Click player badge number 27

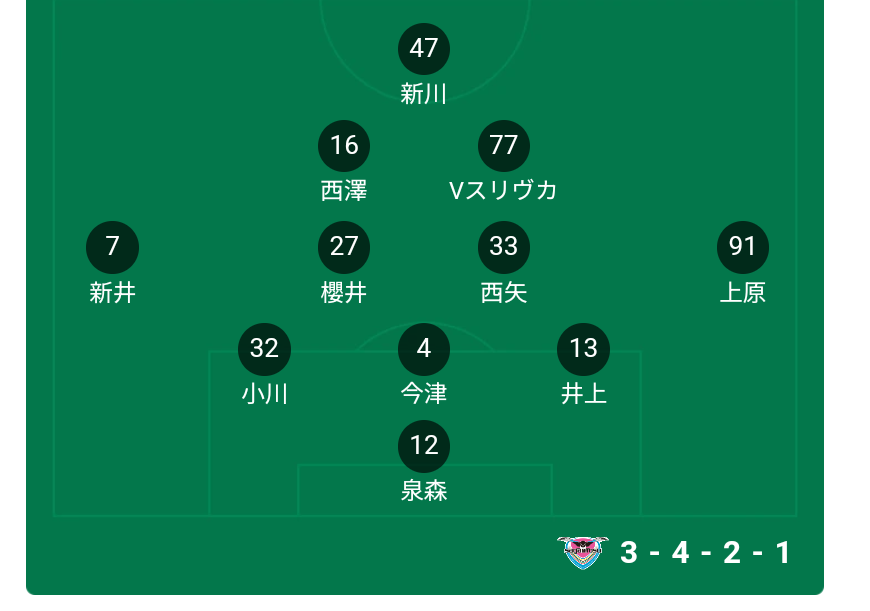[x=344, y=247]
